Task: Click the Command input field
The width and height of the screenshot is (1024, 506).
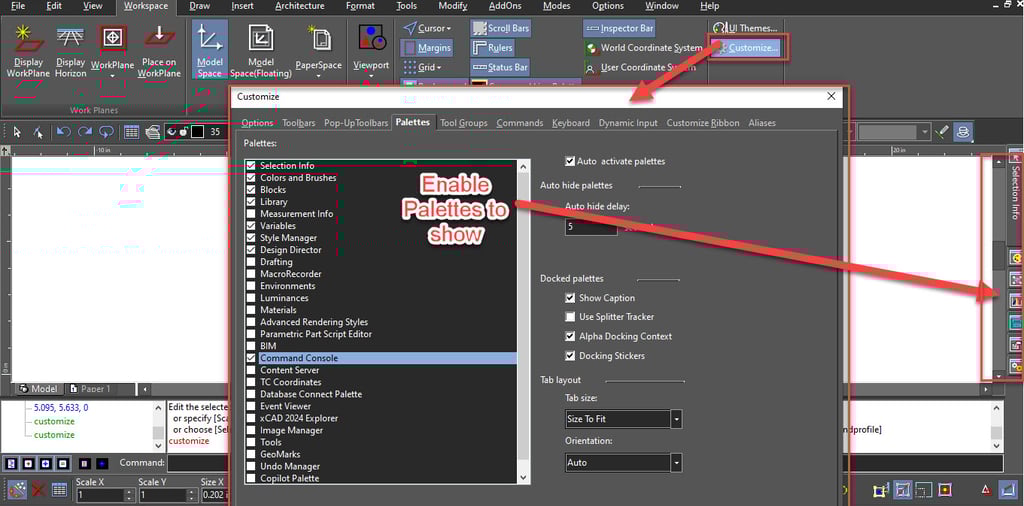Action: [x=585, y=464]
